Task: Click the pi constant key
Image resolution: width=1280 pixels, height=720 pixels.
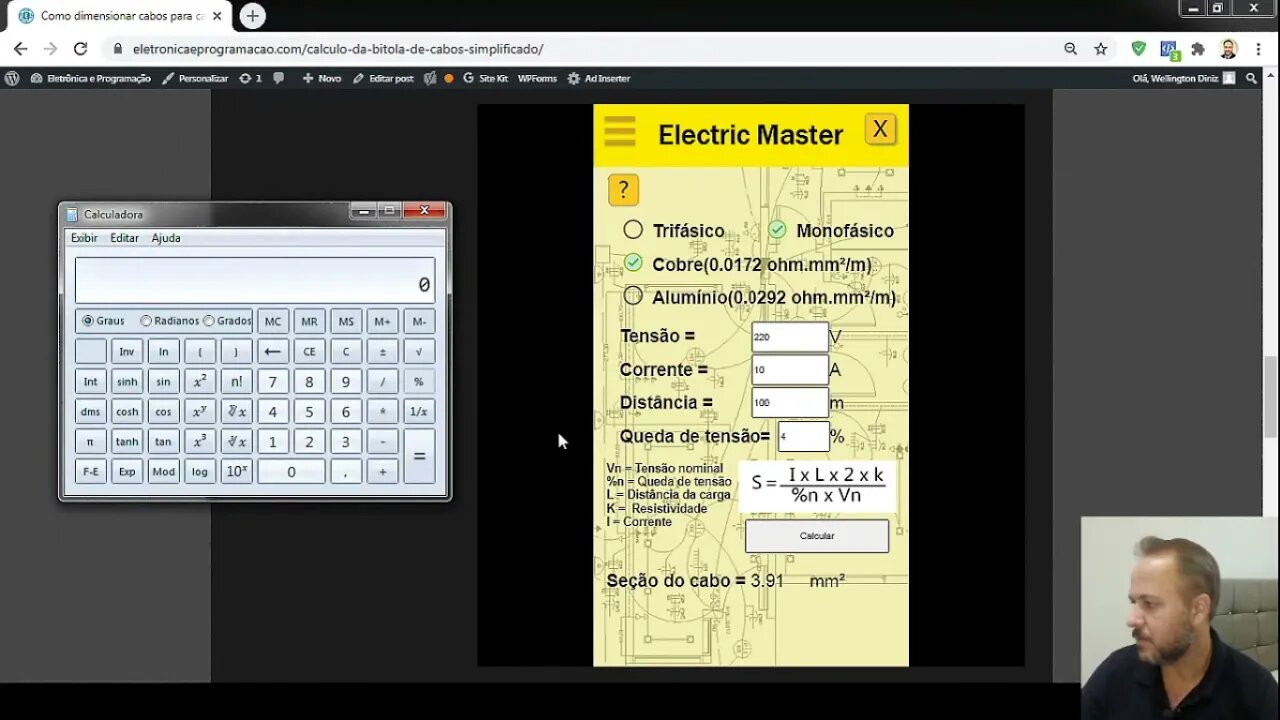Action: [90, 441]
